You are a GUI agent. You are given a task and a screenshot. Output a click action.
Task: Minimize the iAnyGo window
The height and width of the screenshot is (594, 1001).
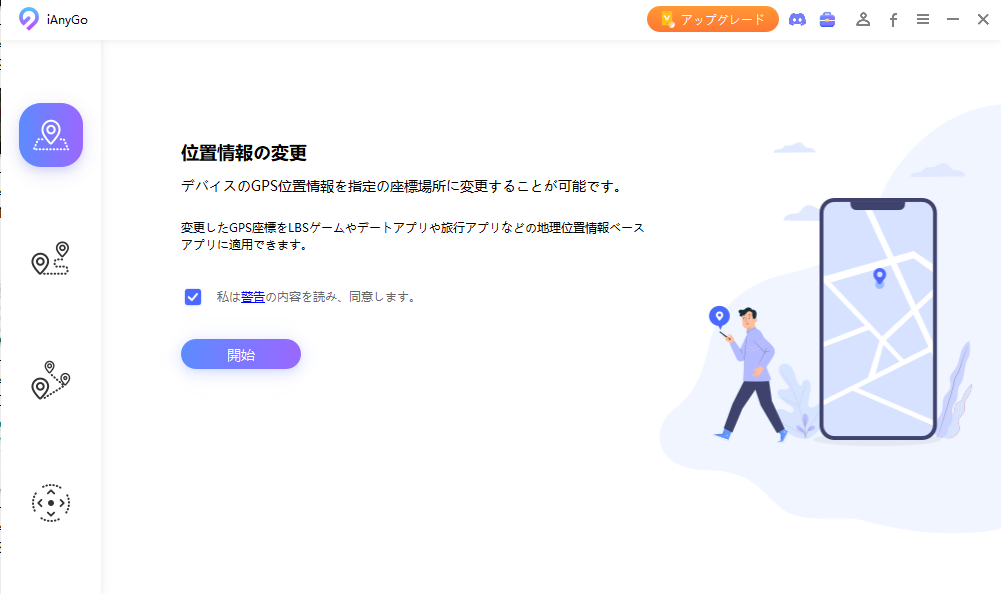pos(952,19)
